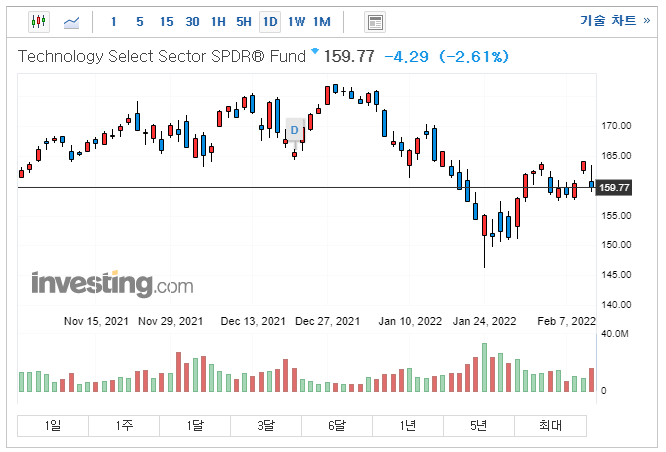
Task: Set the interval to 30 minutes
Action: [192, 22]
